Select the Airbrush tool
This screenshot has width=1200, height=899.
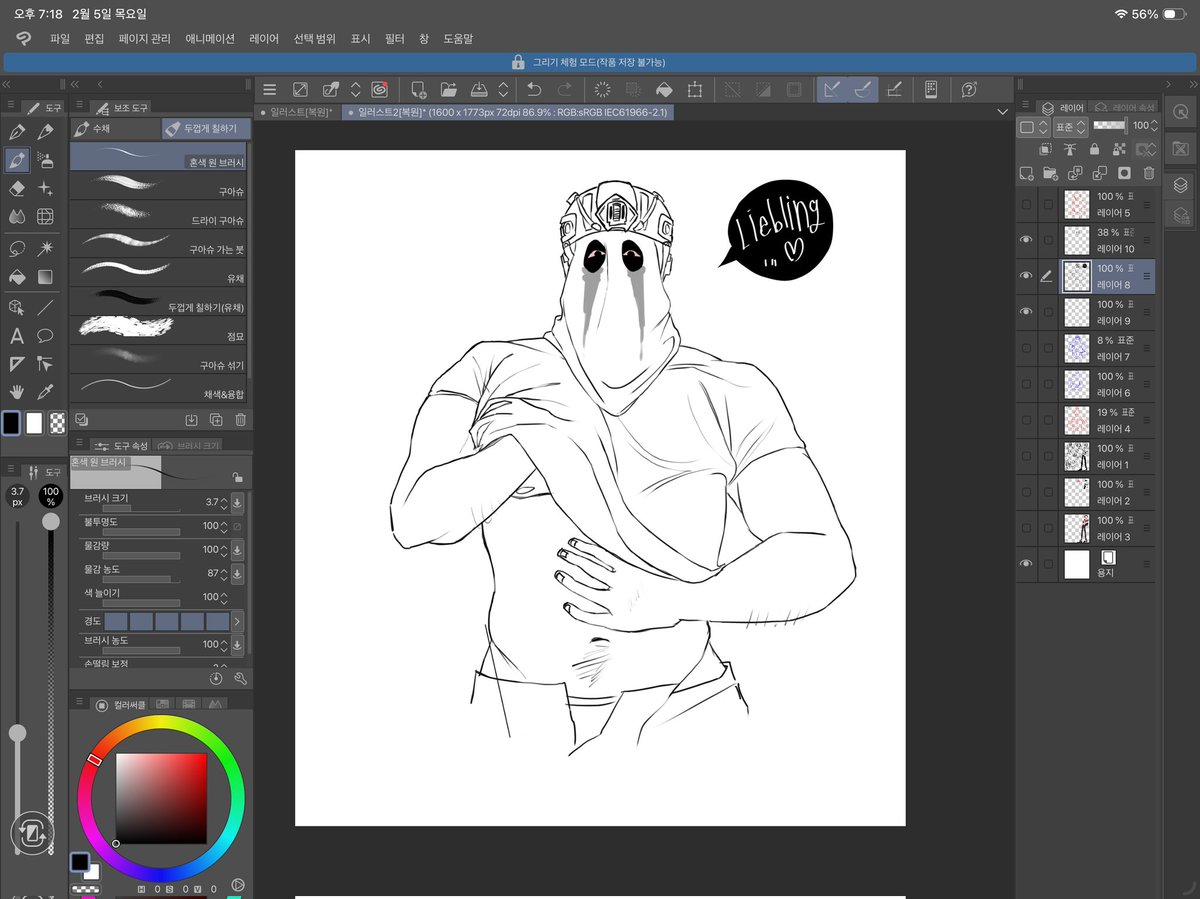point(45,159)
